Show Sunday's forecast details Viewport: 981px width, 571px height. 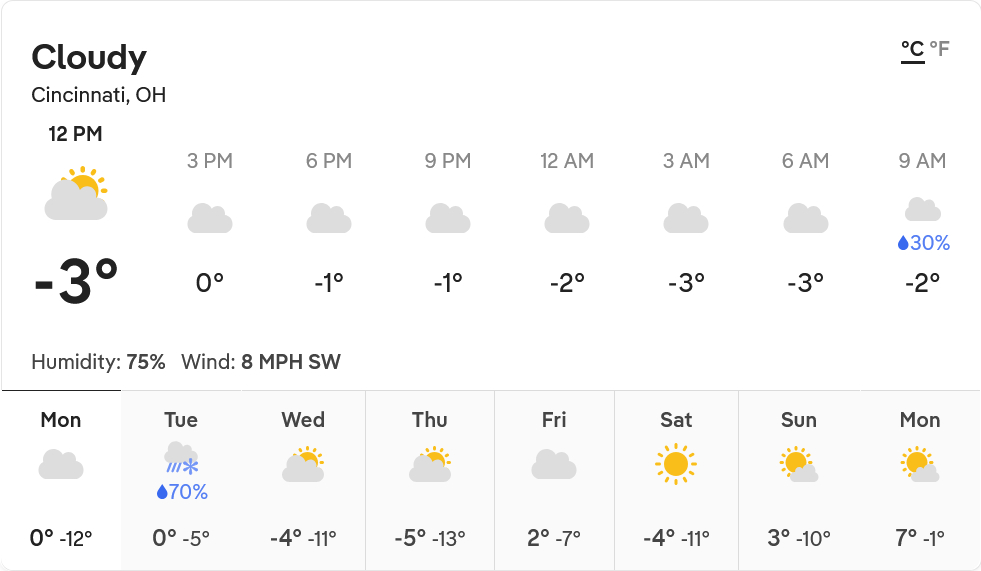coord(799,480)
